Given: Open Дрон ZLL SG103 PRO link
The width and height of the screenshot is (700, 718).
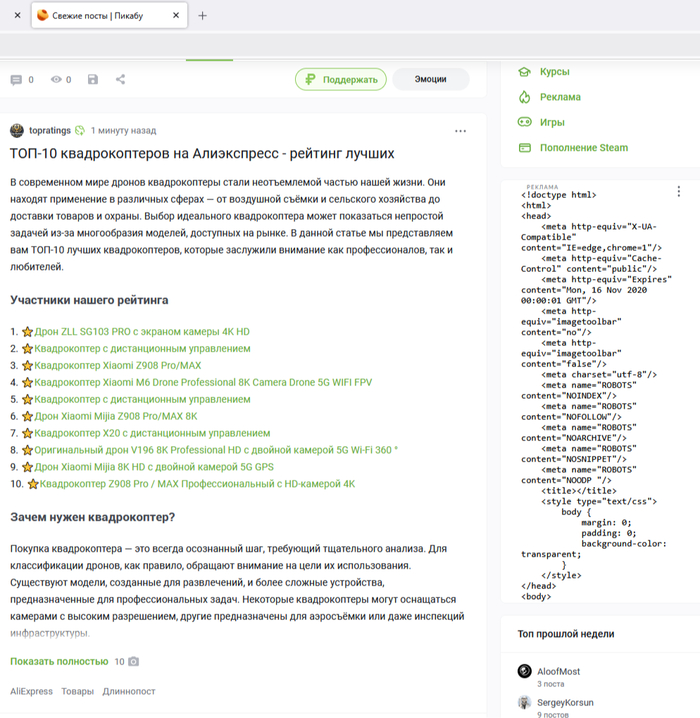Looking at the screenshot, I should [x=142, y=332].
